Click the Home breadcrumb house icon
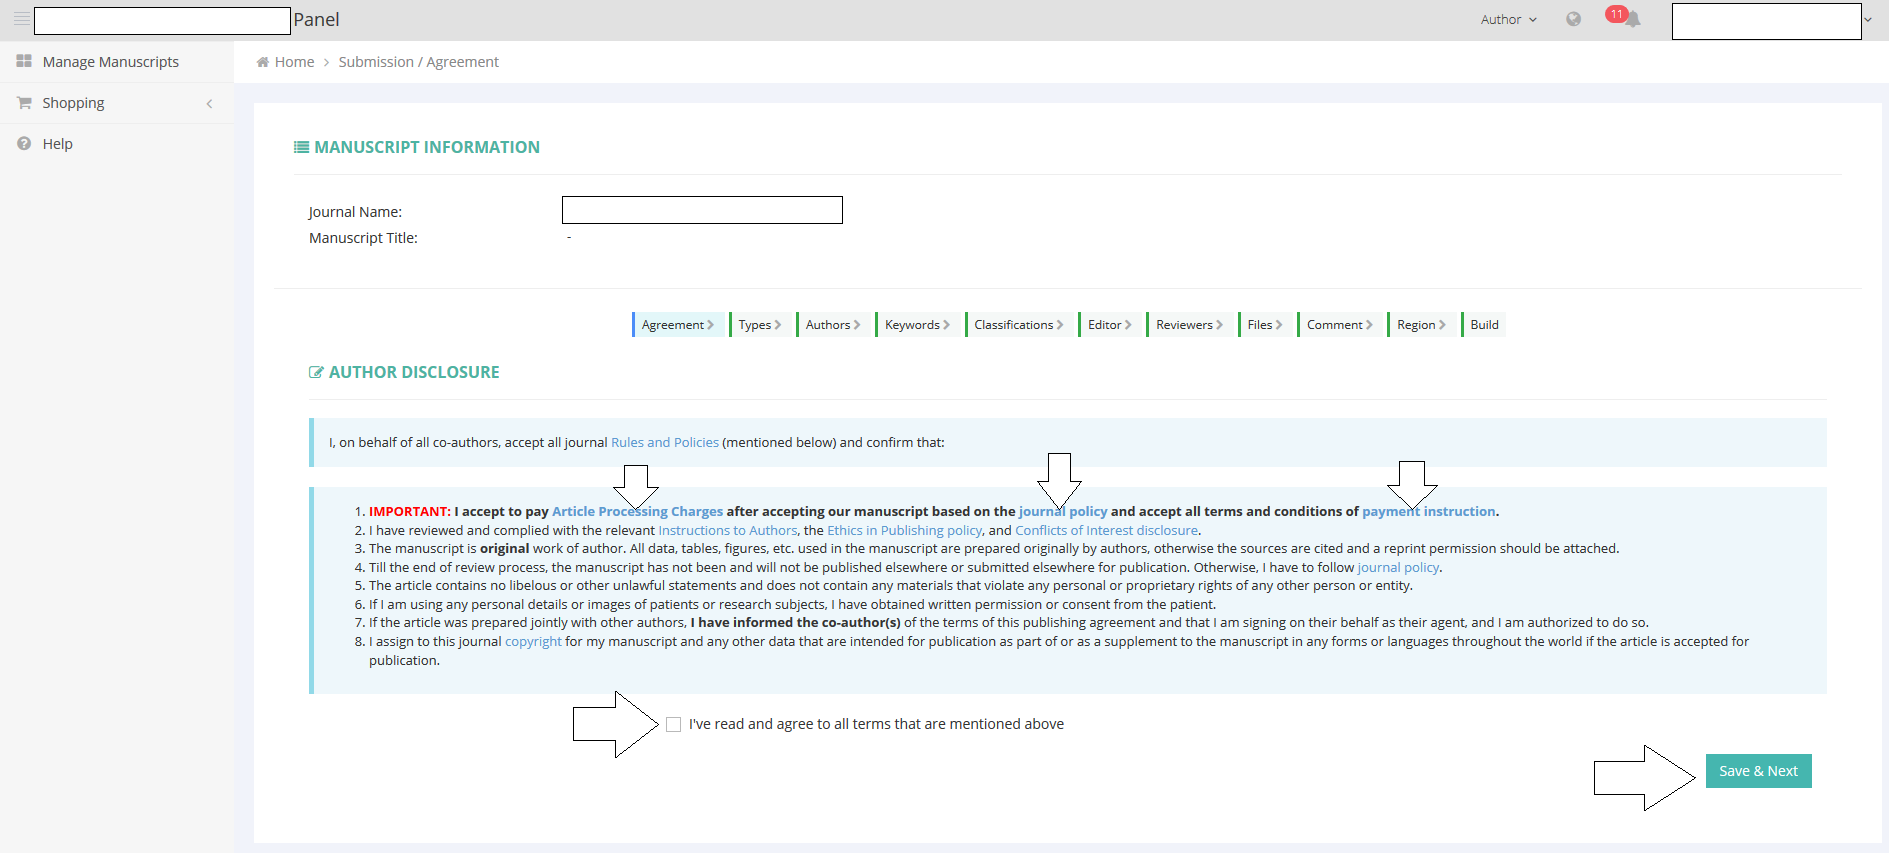This screenshot has height=853, width=1889. 263,62
